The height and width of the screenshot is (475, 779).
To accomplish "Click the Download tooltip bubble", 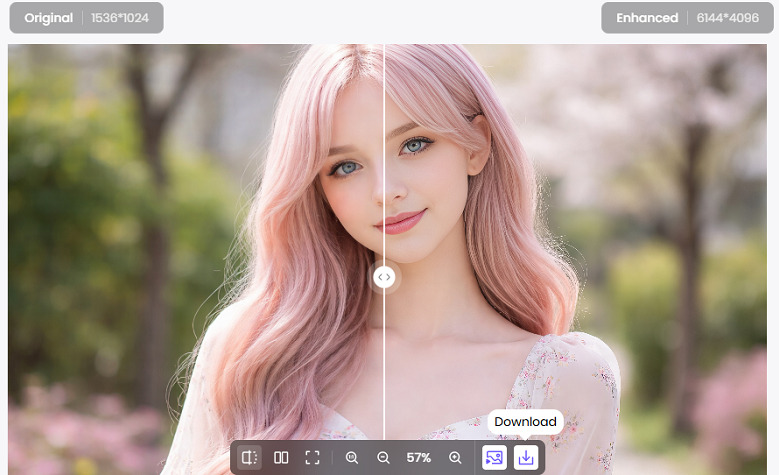I will pos(525,422).
